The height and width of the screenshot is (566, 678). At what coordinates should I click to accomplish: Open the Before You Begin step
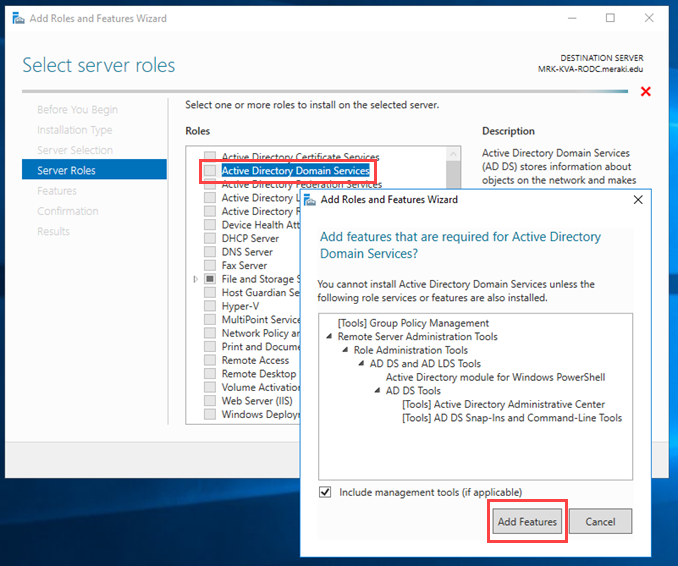(x=77, y=110)
